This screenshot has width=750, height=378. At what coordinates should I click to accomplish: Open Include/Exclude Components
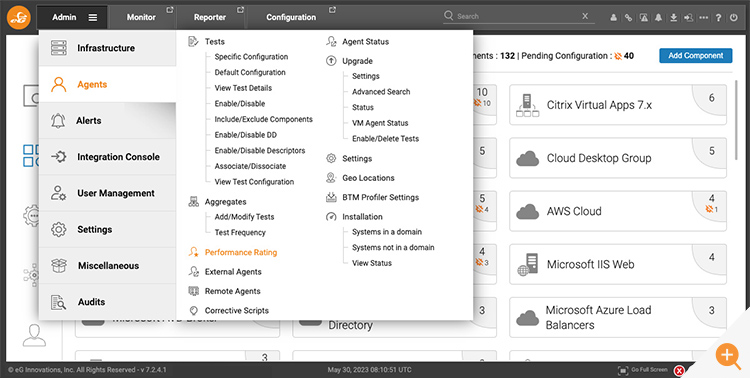264,119
